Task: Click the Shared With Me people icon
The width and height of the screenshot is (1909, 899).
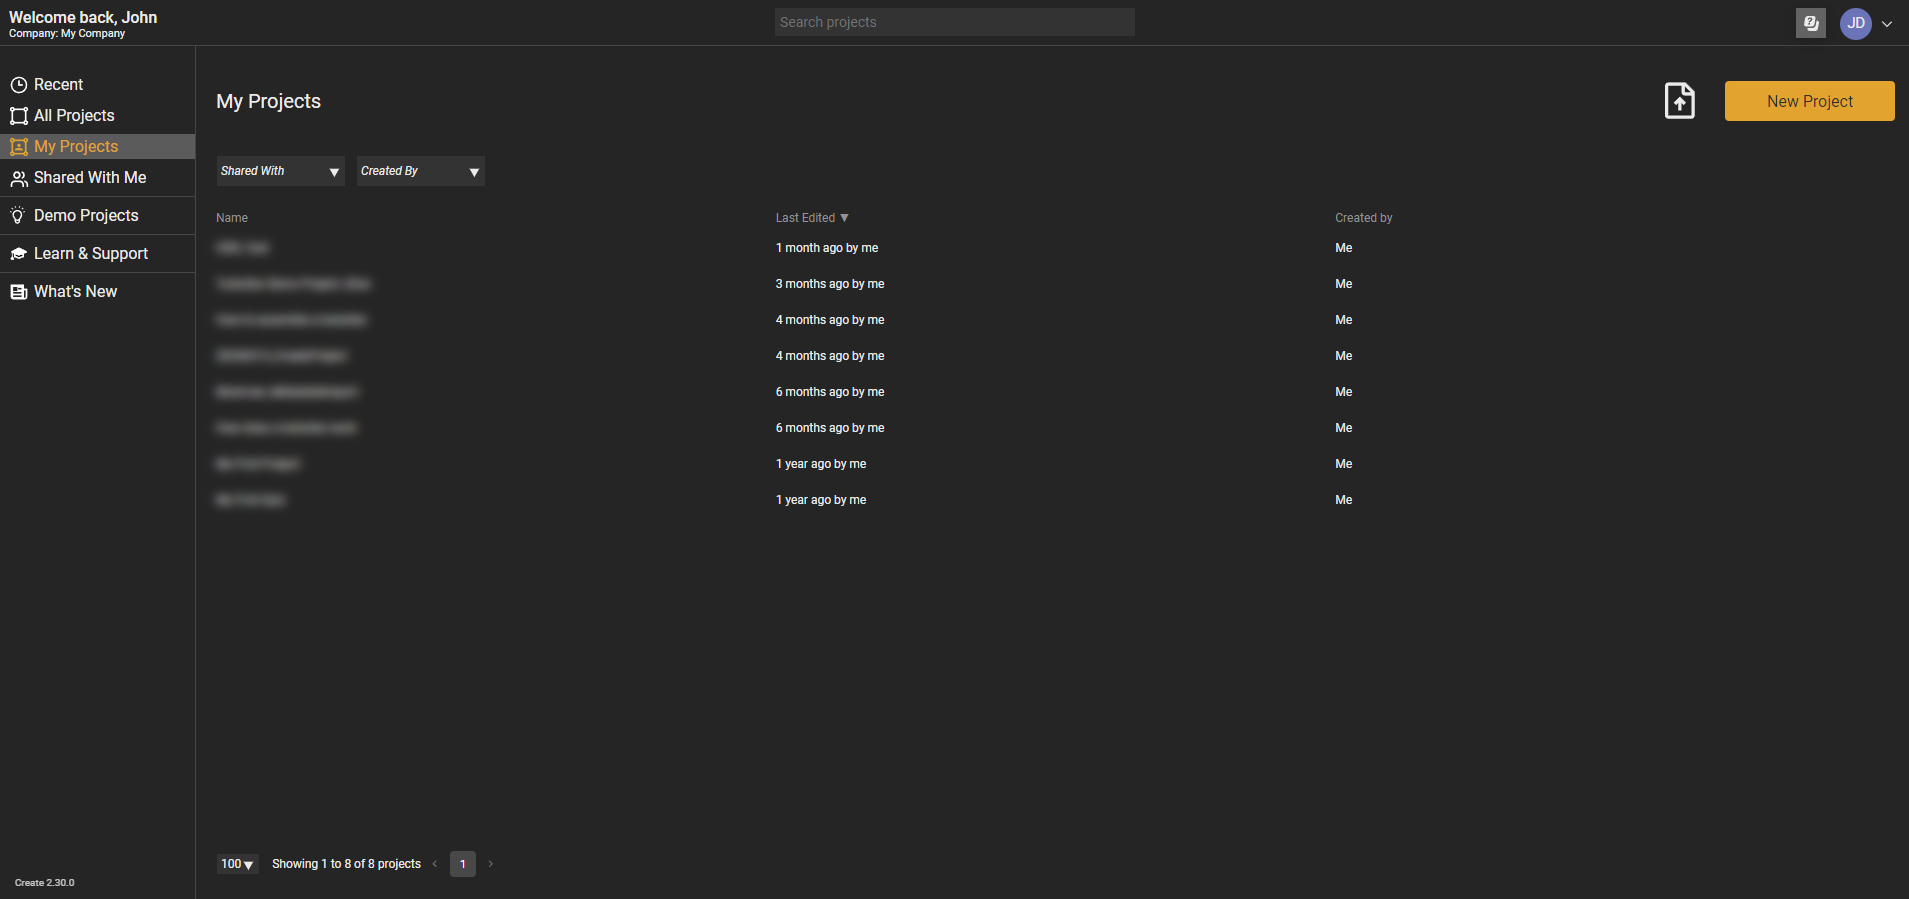Action: coord(18,178)
